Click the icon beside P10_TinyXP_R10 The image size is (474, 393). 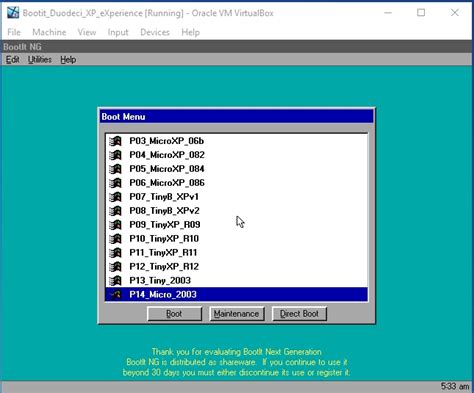point(115,239)
